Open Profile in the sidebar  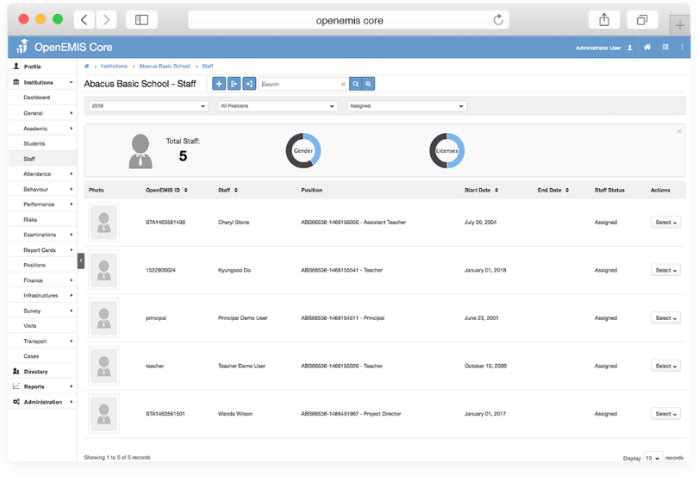43,66
